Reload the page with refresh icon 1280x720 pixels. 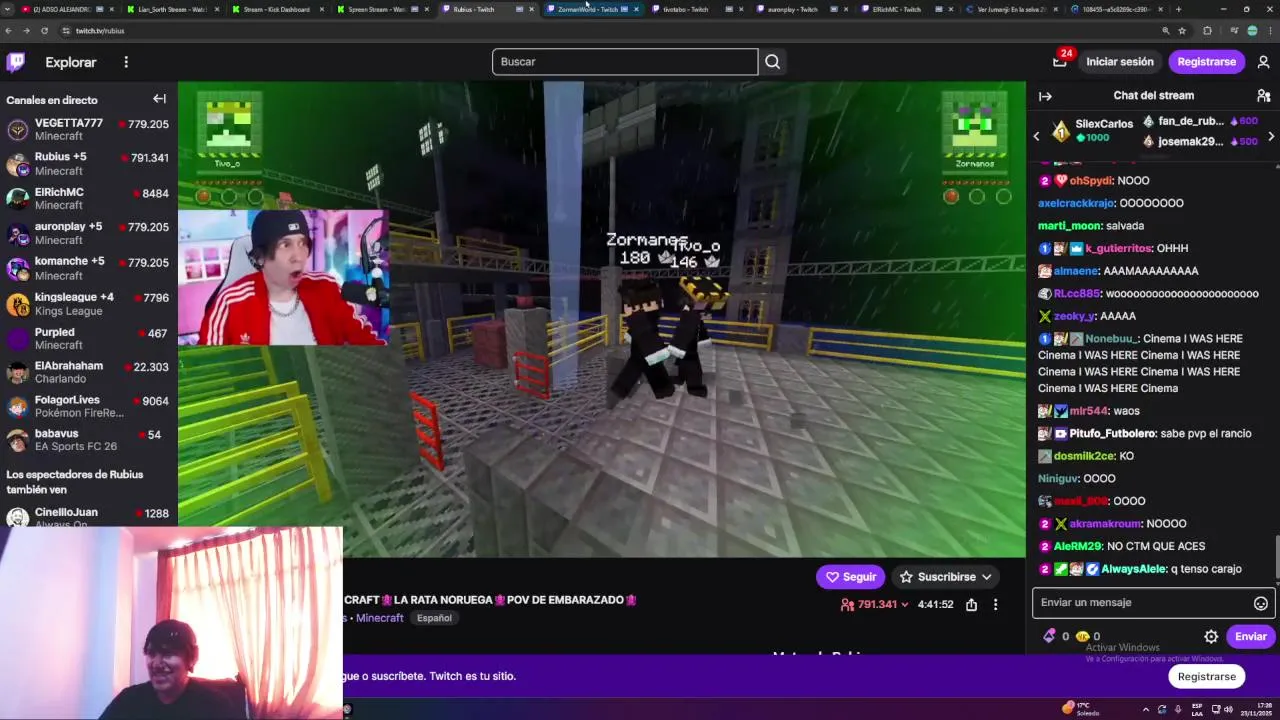click(46, 31)
